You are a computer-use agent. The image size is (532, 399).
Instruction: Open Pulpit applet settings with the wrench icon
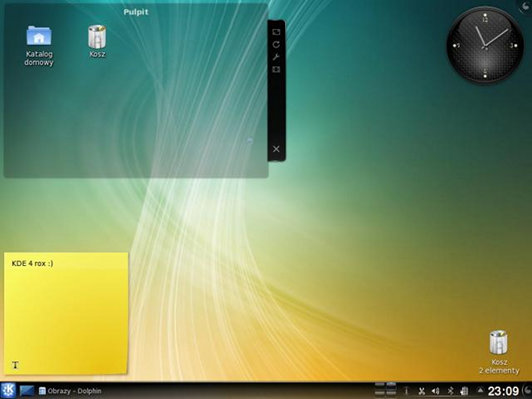[x=276, y=57]
